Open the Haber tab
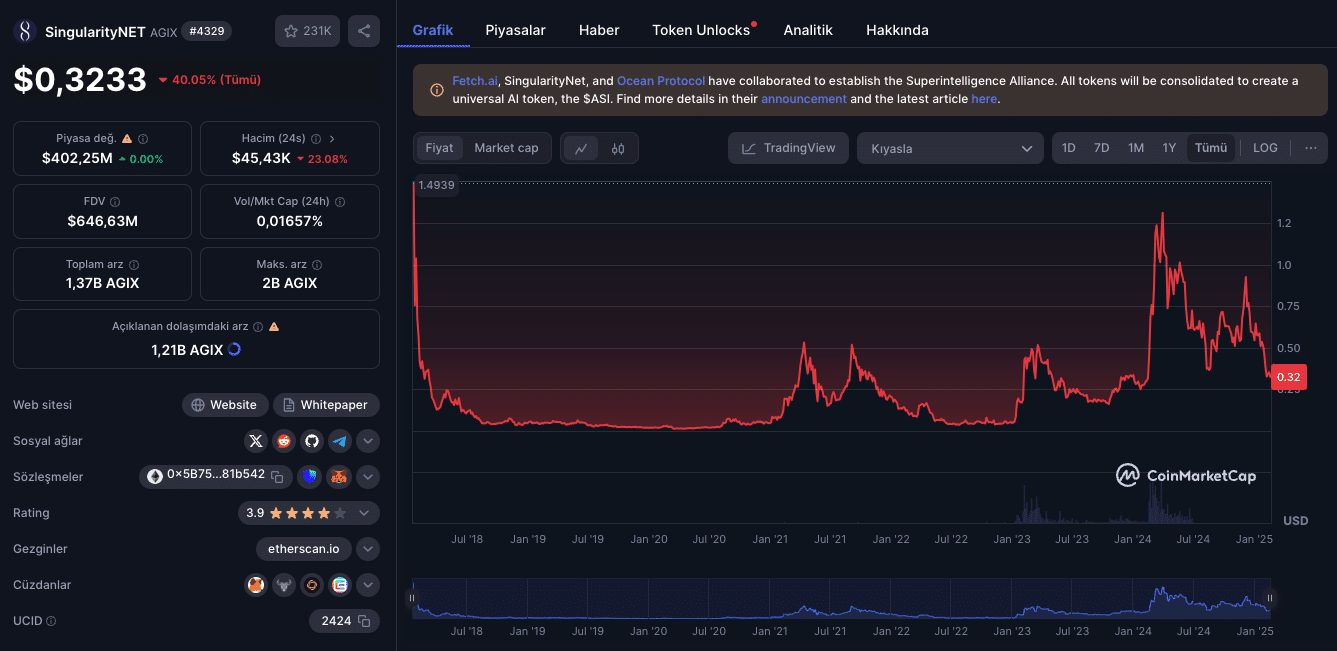The image size is (1337, 651). pos(599,30)
